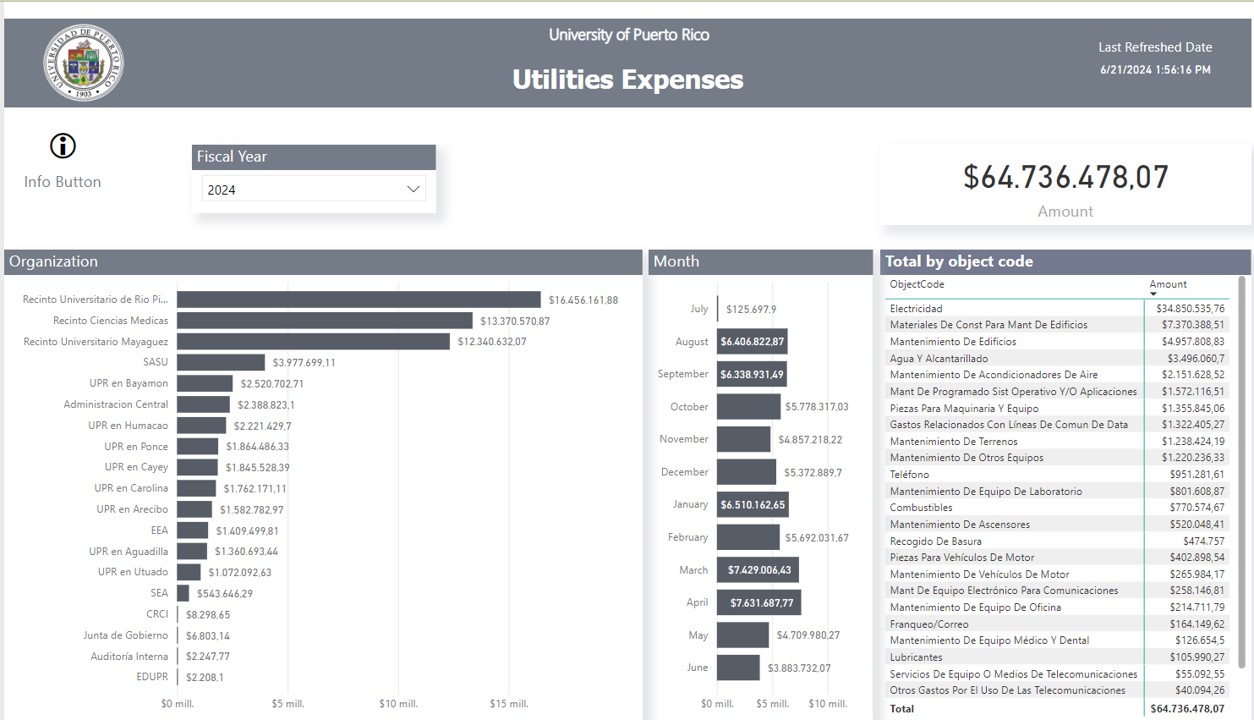Click the March bar in the Month chart

pyautogui.click(x=757, y=570)
